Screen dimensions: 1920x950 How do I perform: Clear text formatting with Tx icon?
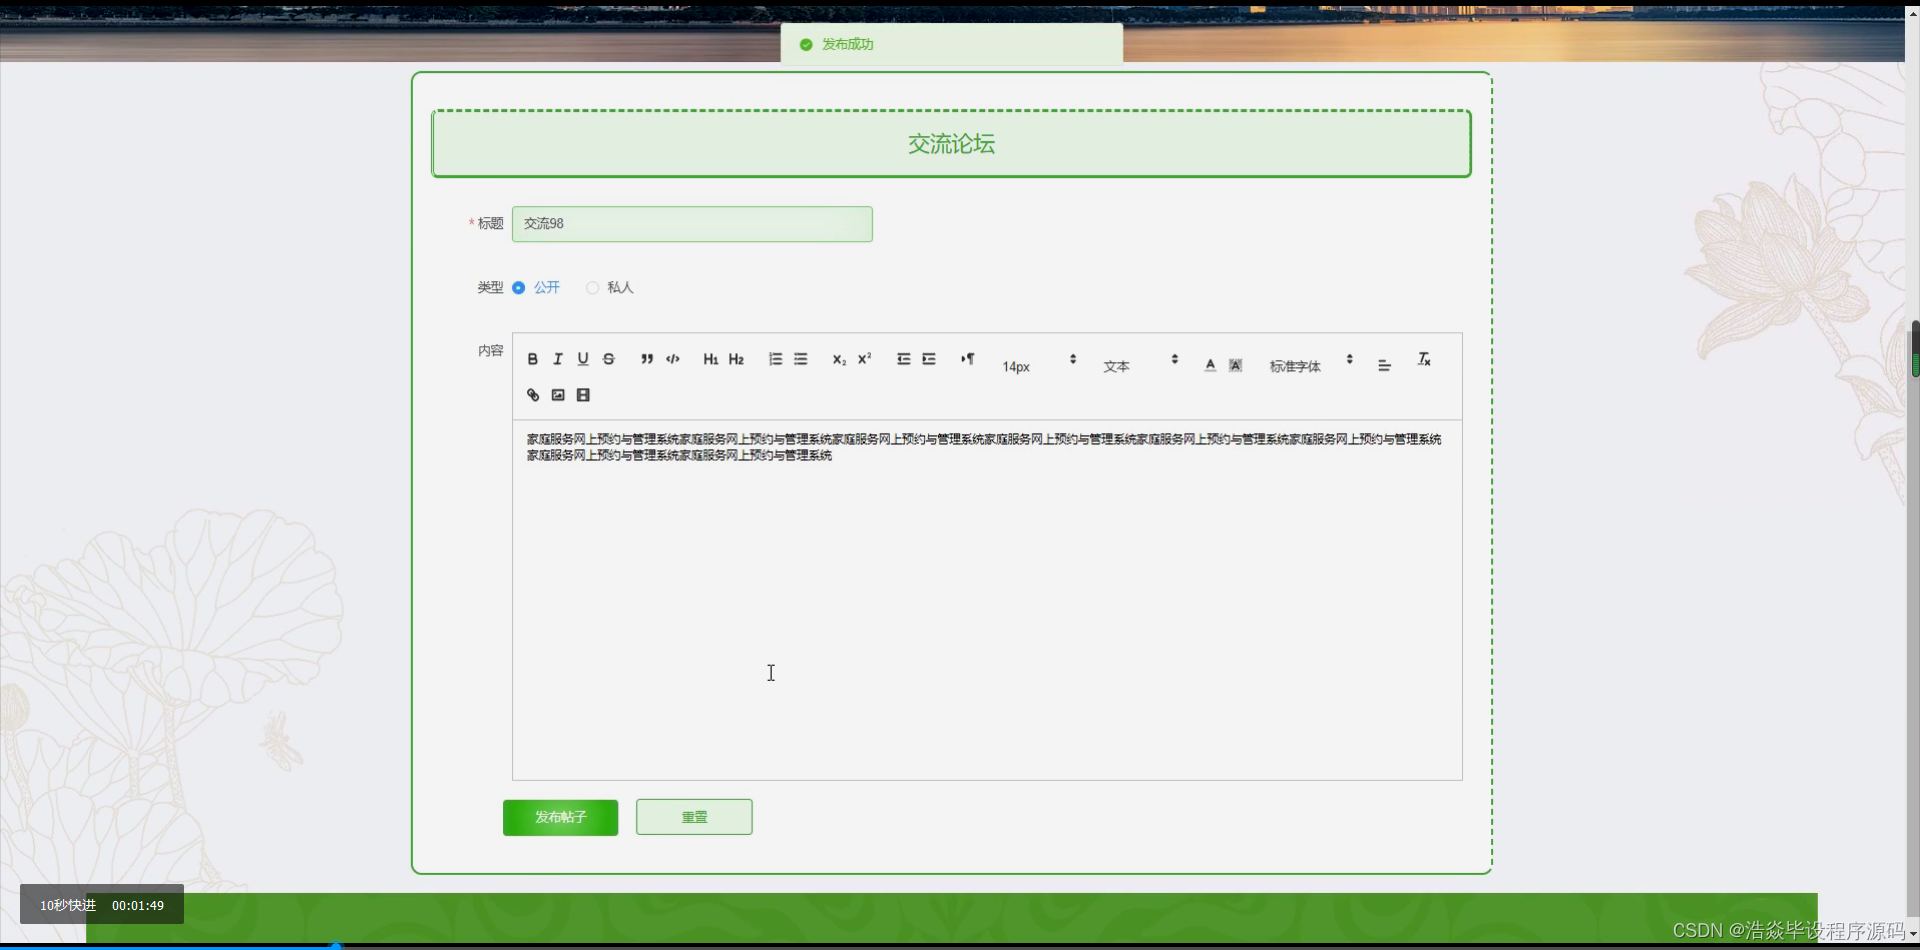(1424, 359)
